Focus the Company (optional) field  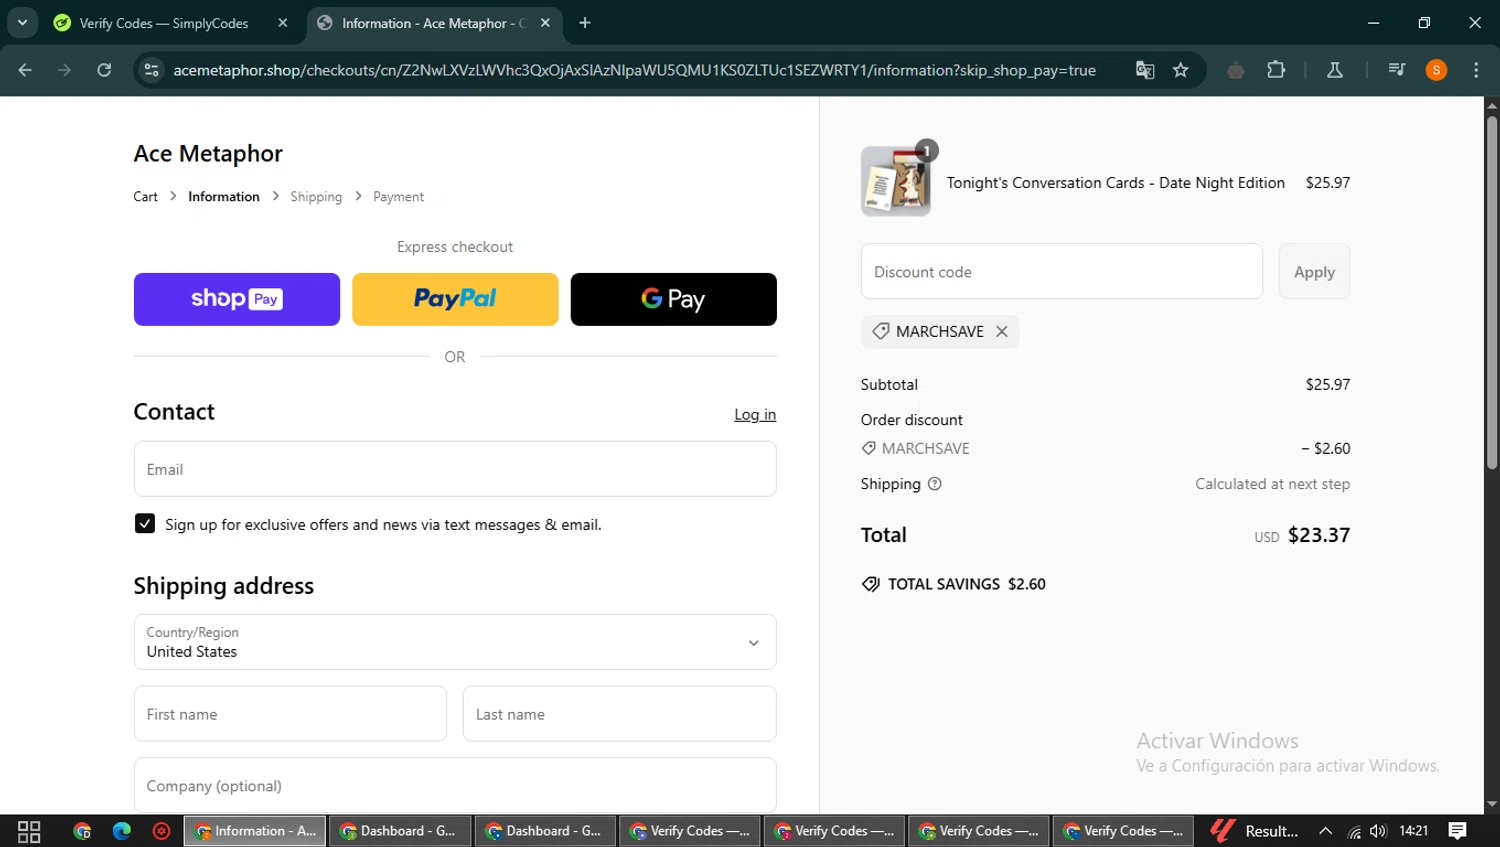[455, 785]
